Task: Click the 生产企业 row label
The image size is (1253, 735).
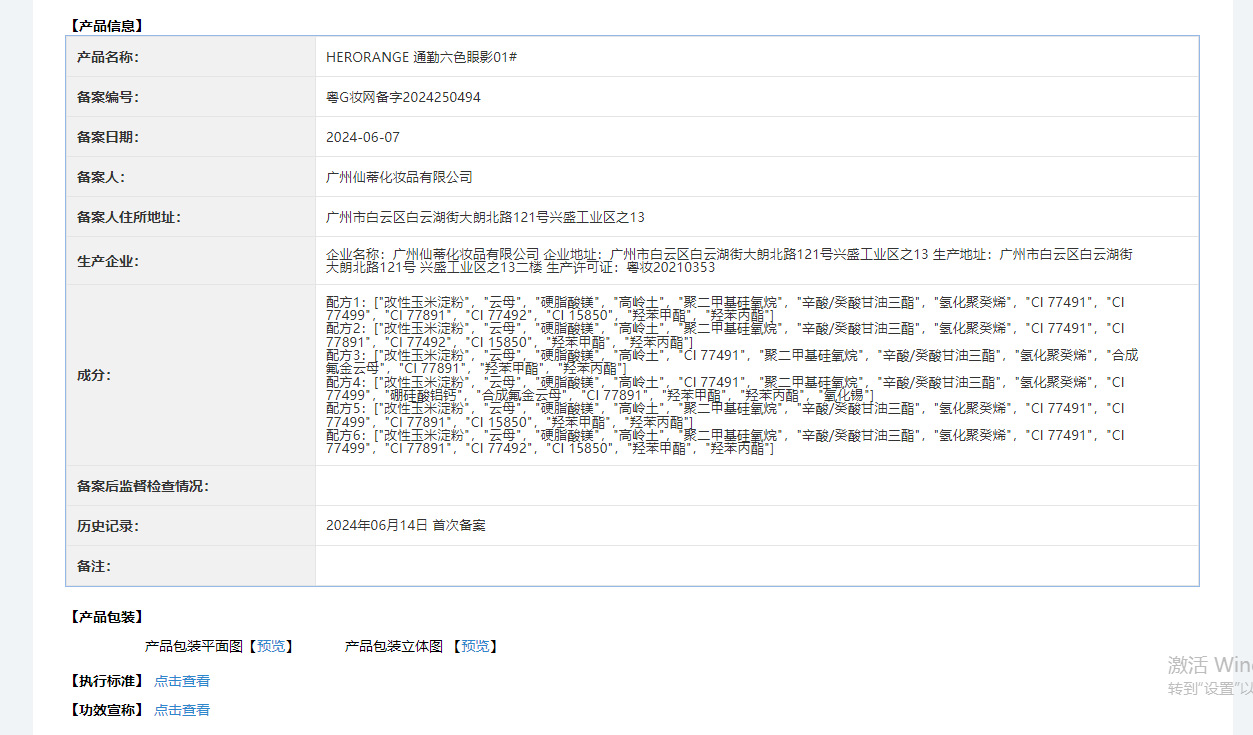Action: 108,261
